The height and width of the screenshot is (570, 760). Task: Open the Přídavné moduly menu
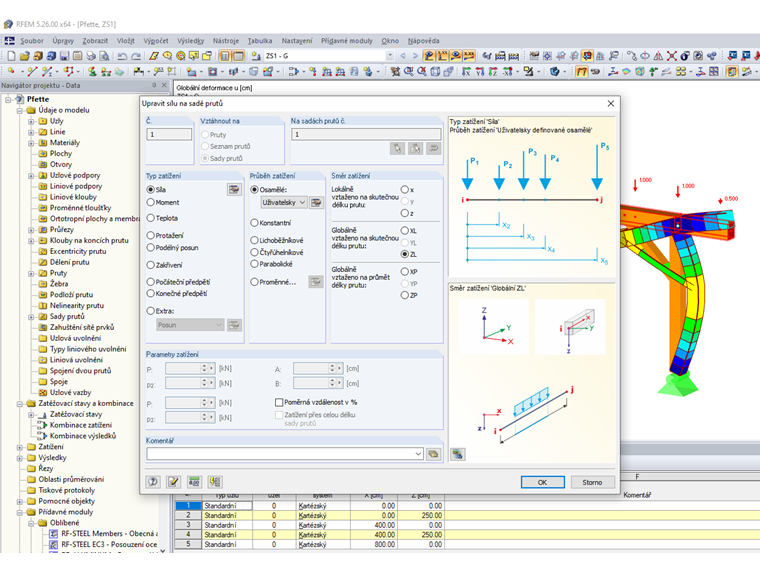(347, 41)
